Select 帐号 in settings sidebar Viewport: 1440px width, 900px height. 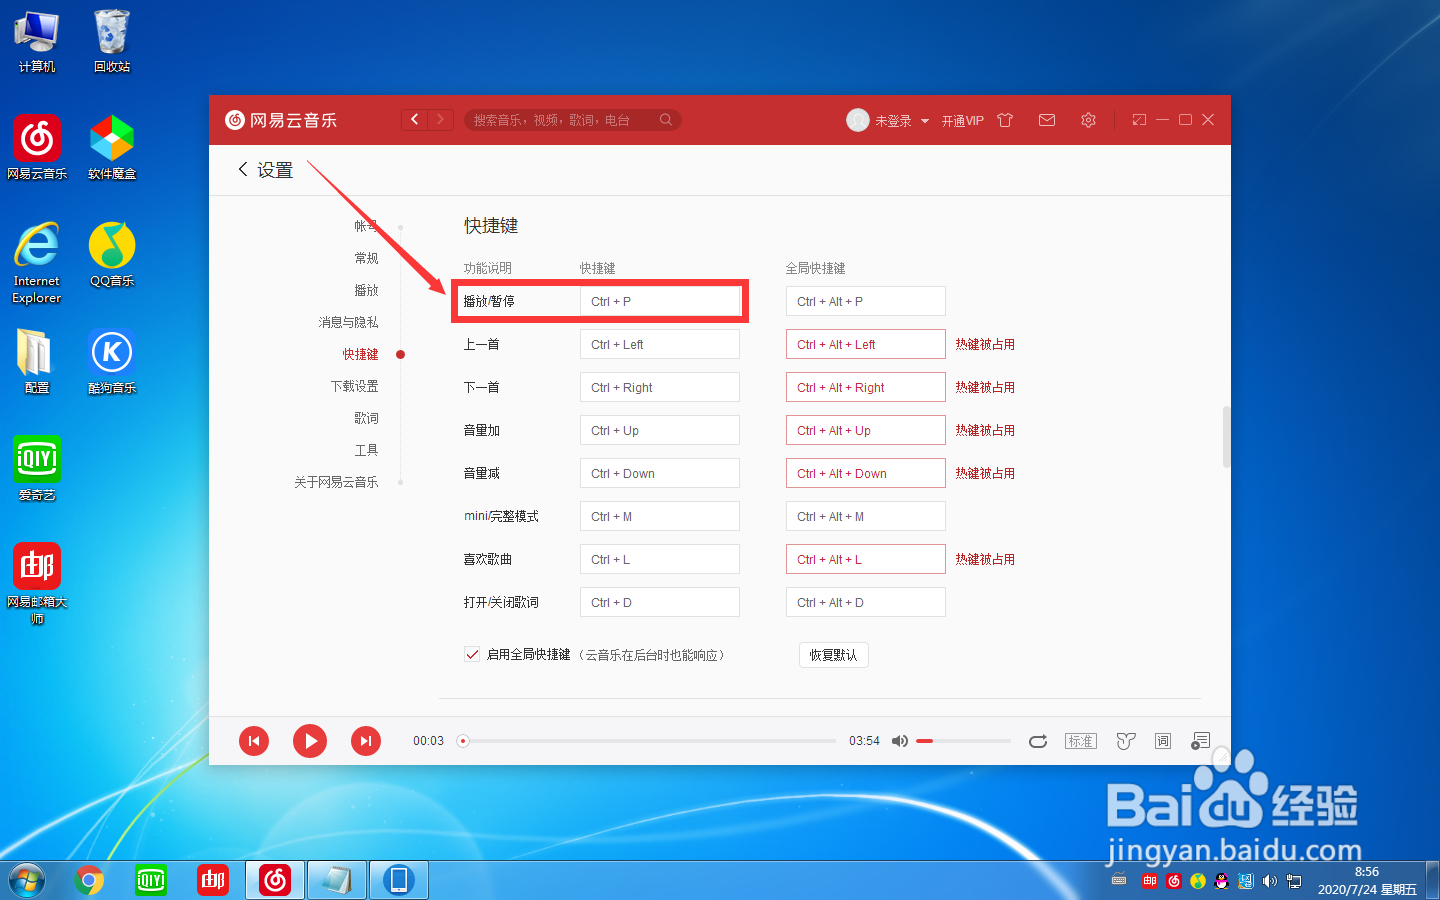point(366,226)
